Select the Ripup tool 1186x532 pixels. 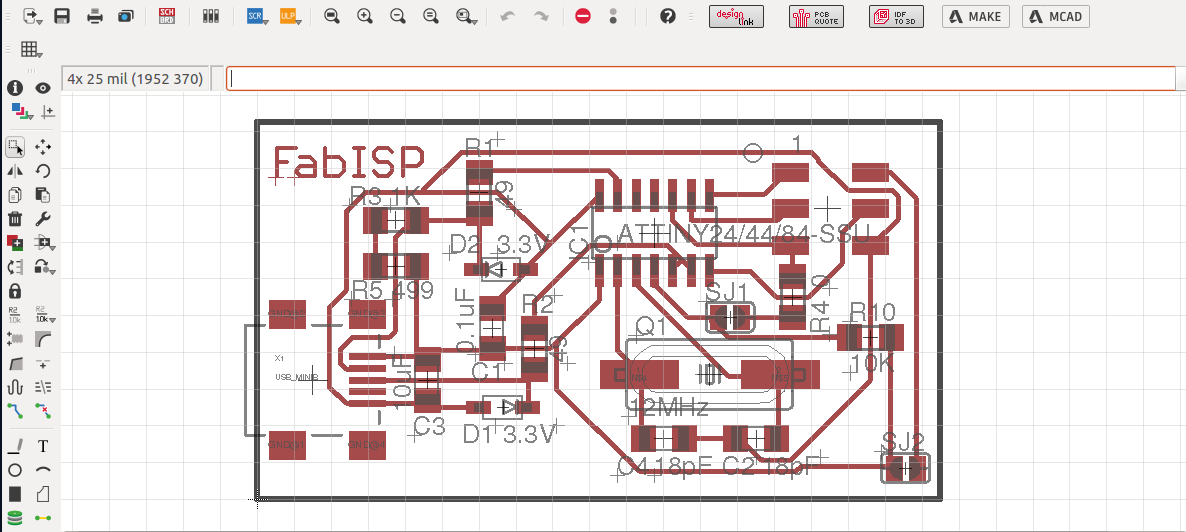(43, 411)
